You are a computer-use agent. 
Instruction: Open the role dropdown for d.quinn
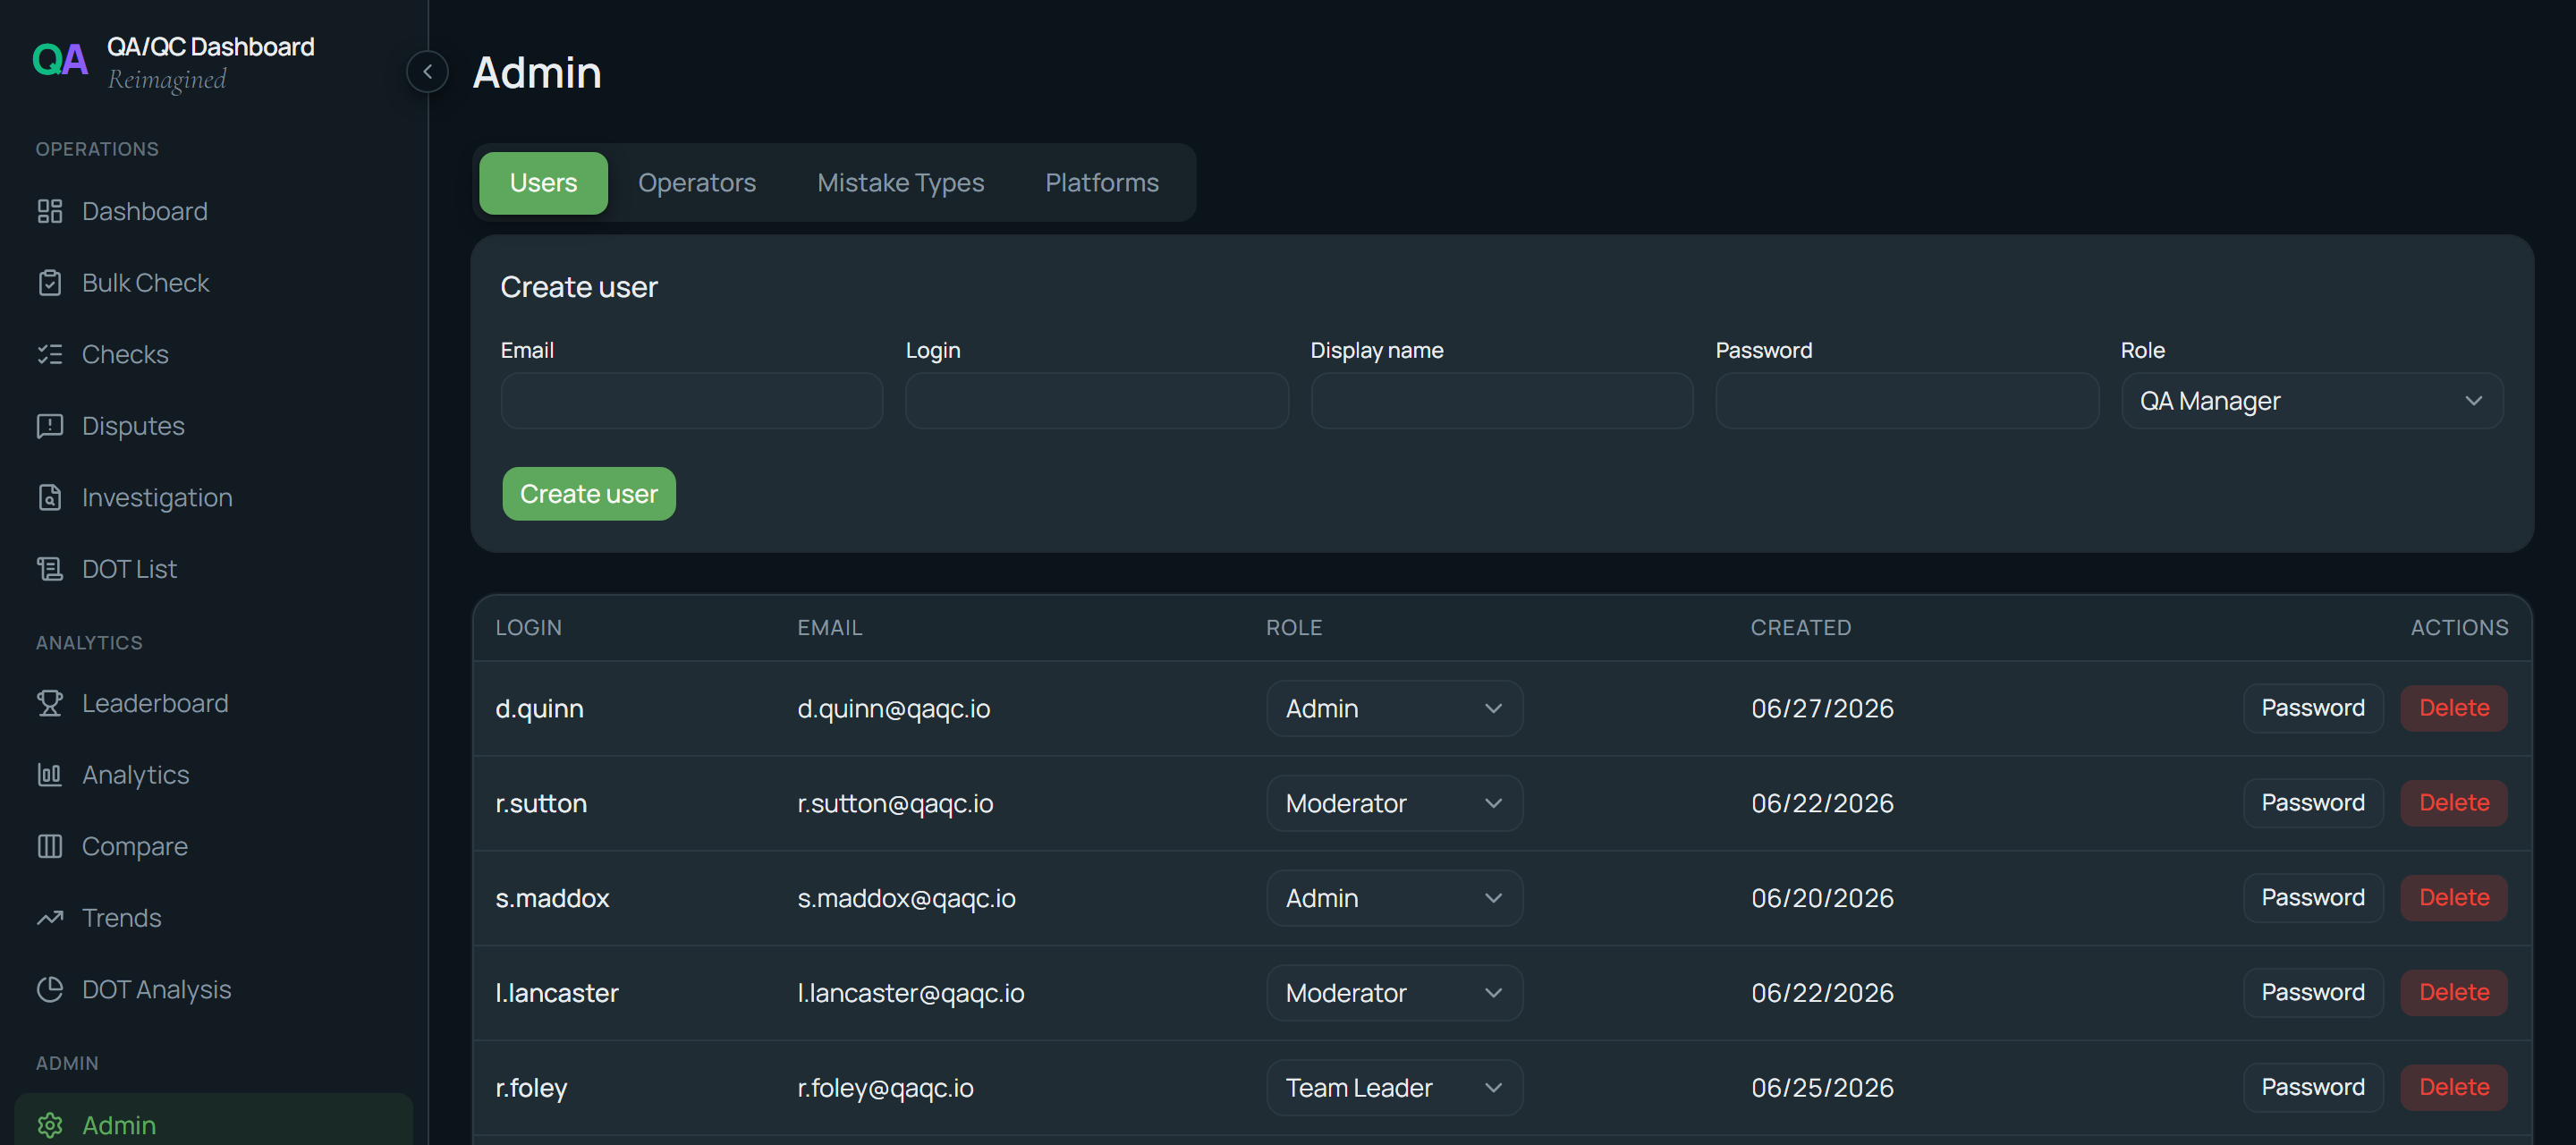click(x=1394, y=708)
